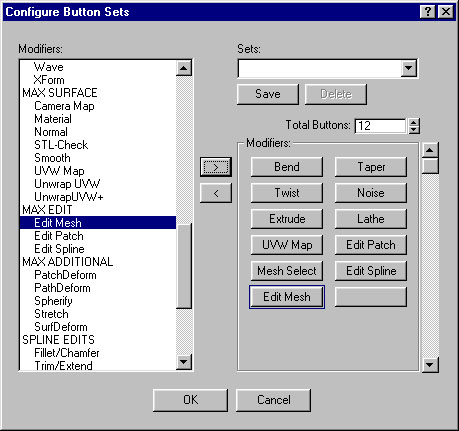Click the Modifiers list scrollbar thumb
This screenshot has height=431, width=459.
pyautogui.click(x=184, y=266)
